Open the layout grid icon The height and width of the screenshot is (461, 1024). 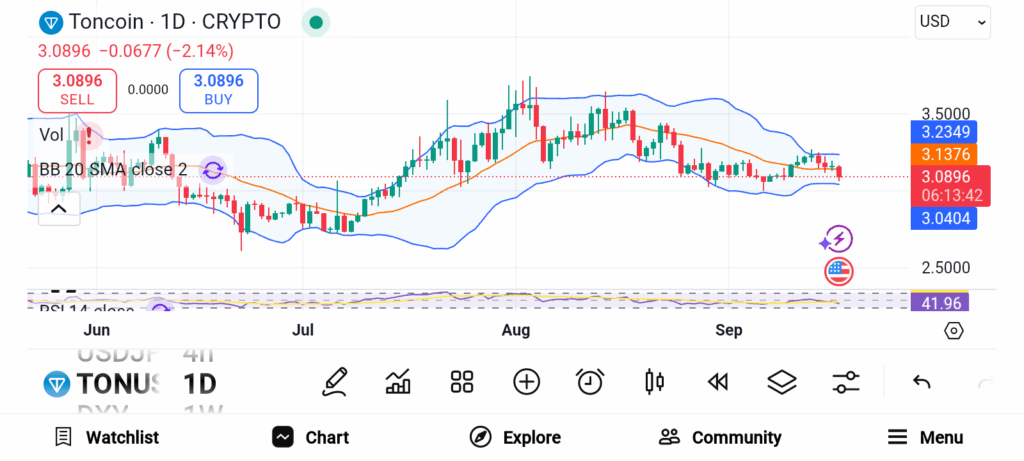pyautogui.click(x=461, y=381)
